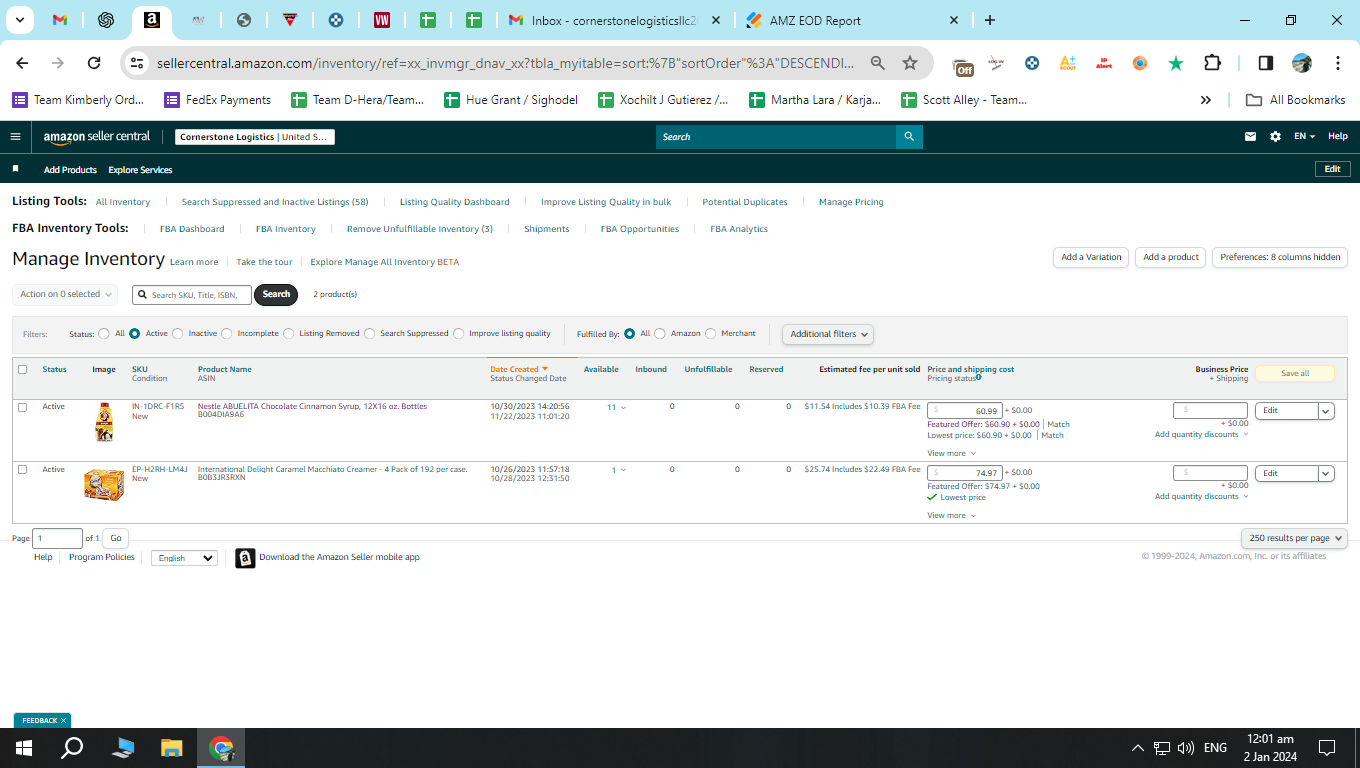
Task: Open the FBA Dashboard tool link
Action: 192,229
